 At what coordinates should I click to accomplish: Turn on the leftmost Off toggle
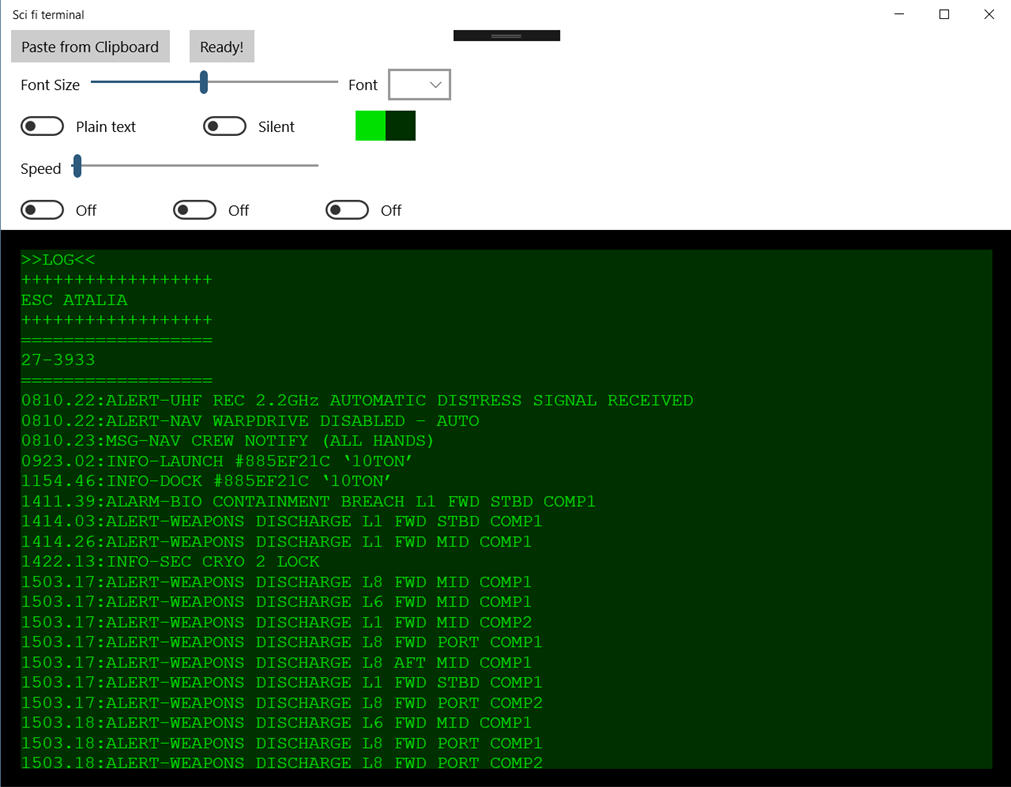(x=41, y=210)
